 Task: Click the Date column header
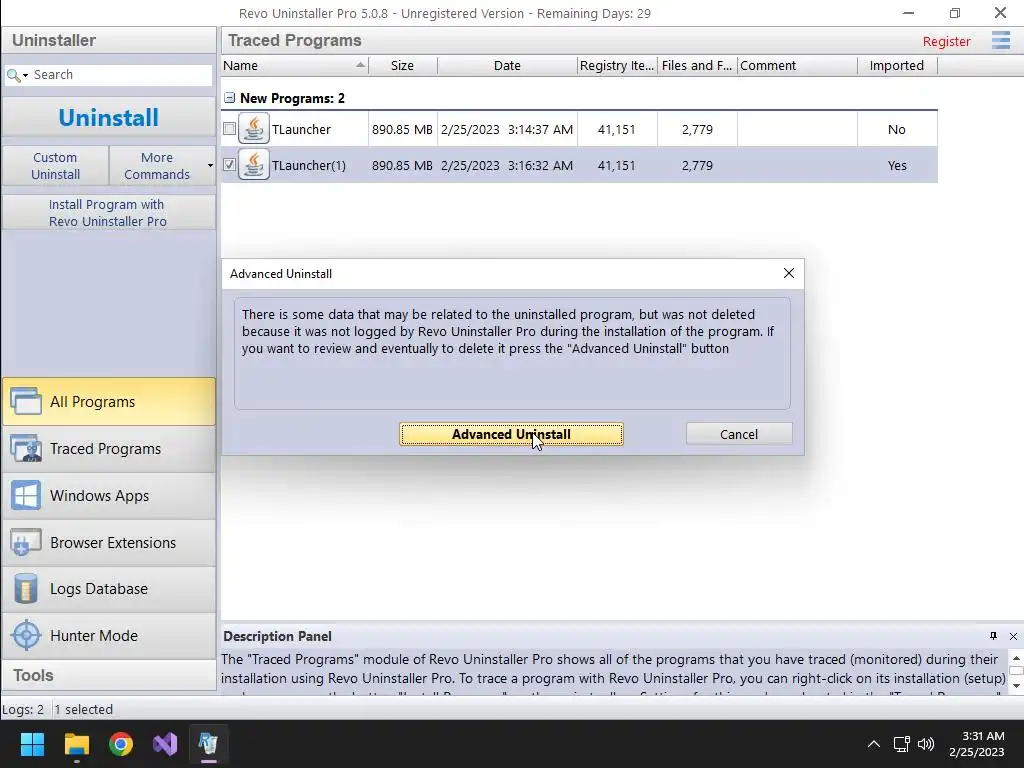coord(507,65)
